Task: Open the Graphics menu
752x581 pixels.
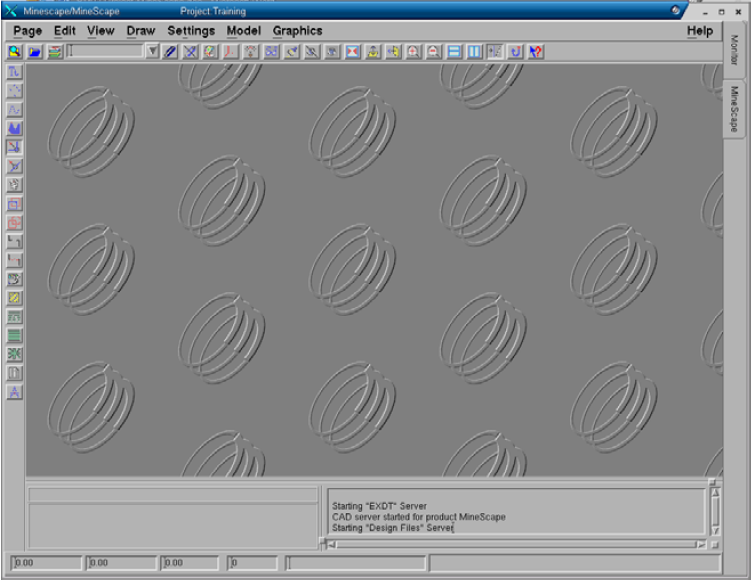Action: [x=297, y=31]
